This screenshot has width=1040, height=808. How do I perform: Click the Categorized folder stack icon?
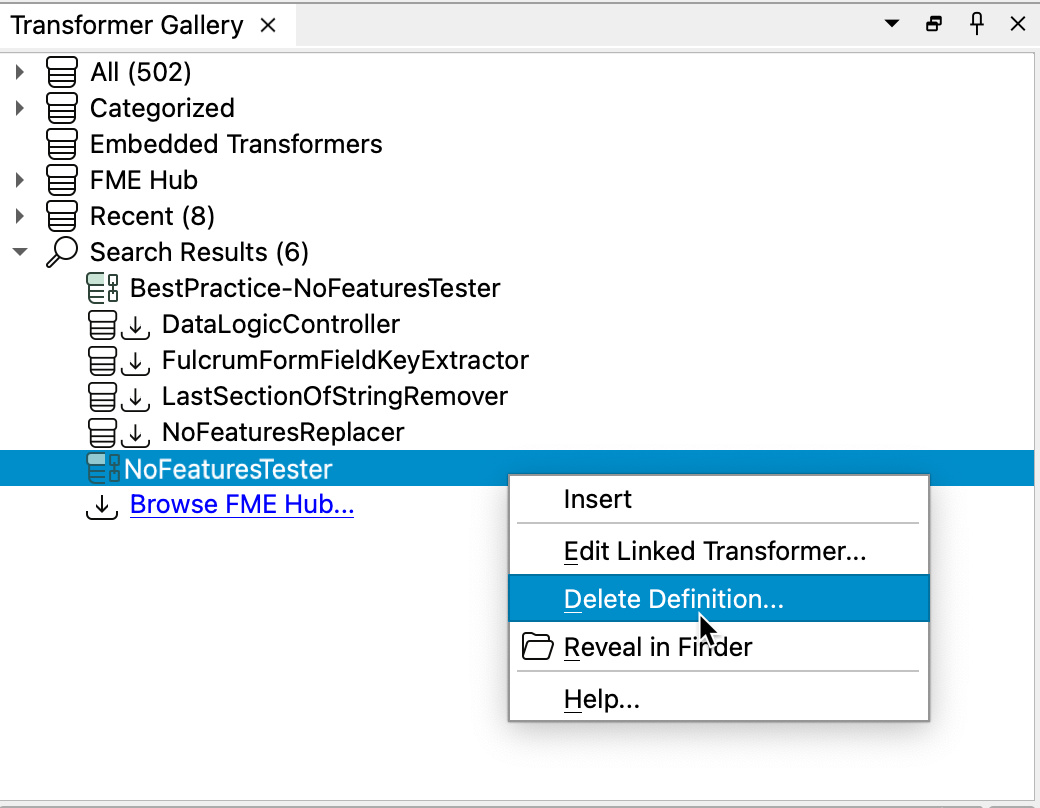point(62,108)
